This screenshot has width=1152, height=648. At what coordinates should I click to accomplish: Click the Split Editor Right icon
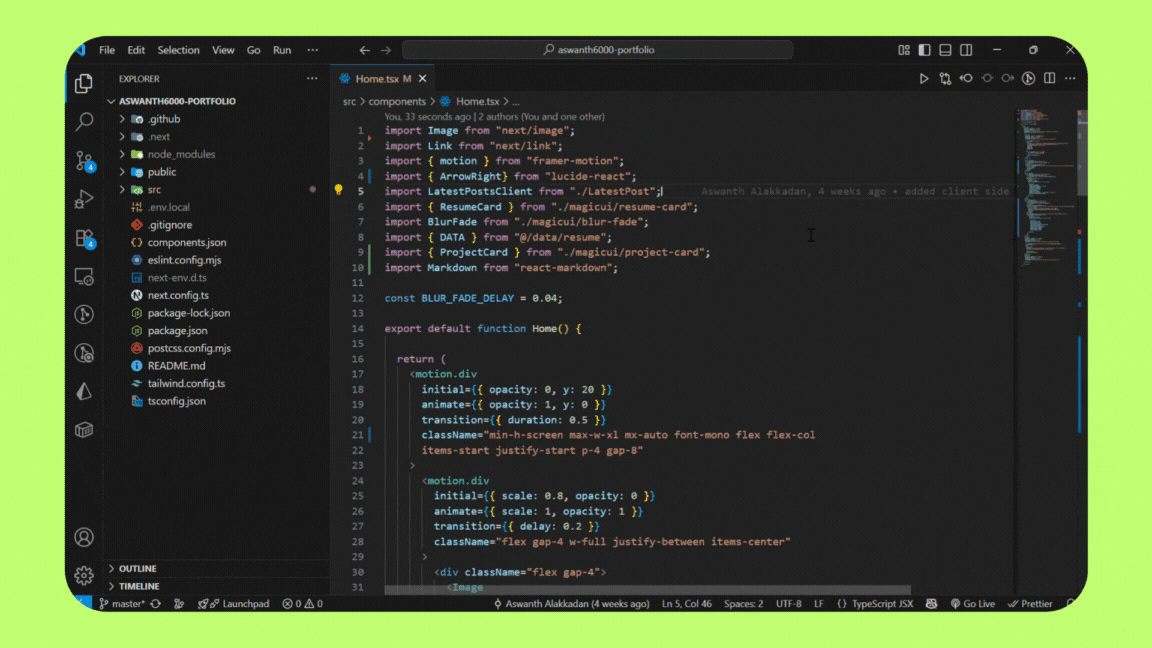pos(1049,78)
